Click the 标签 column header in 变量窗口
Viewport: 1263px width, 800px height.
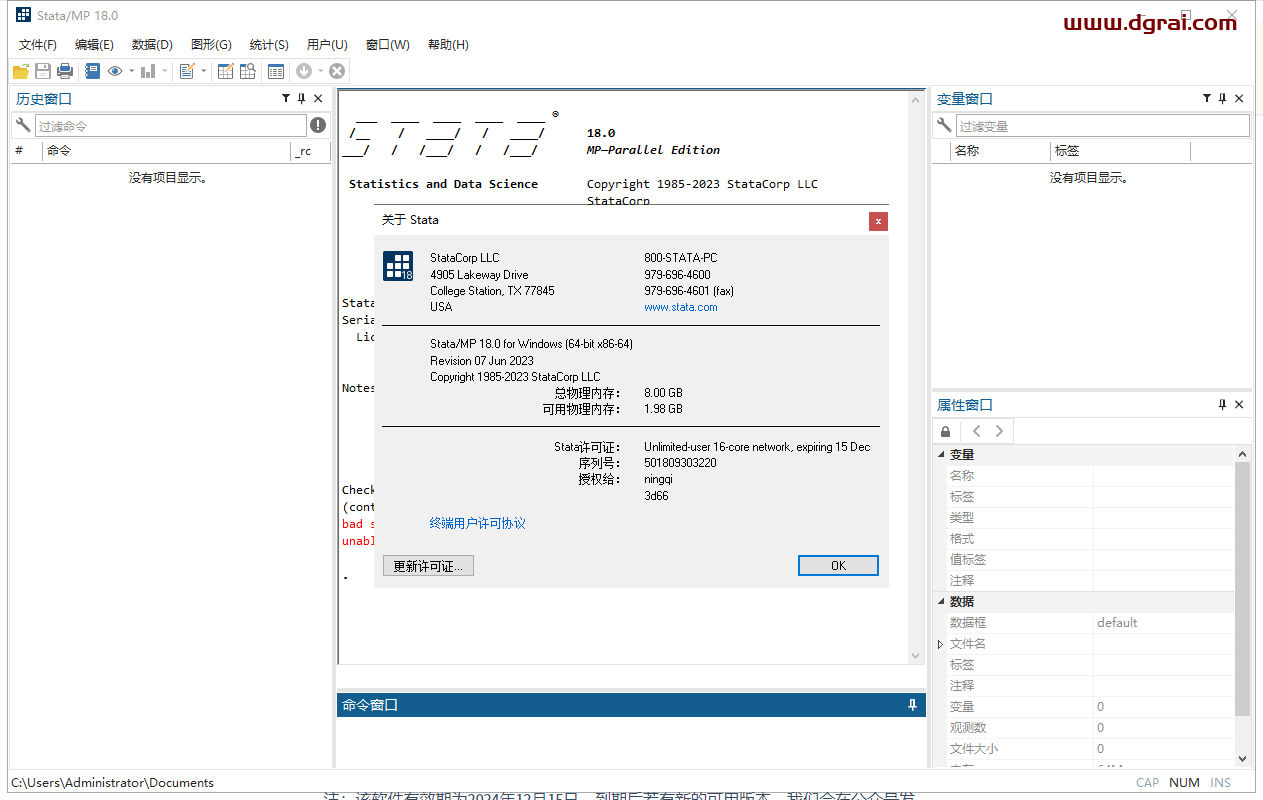(x=1120, y=151)
